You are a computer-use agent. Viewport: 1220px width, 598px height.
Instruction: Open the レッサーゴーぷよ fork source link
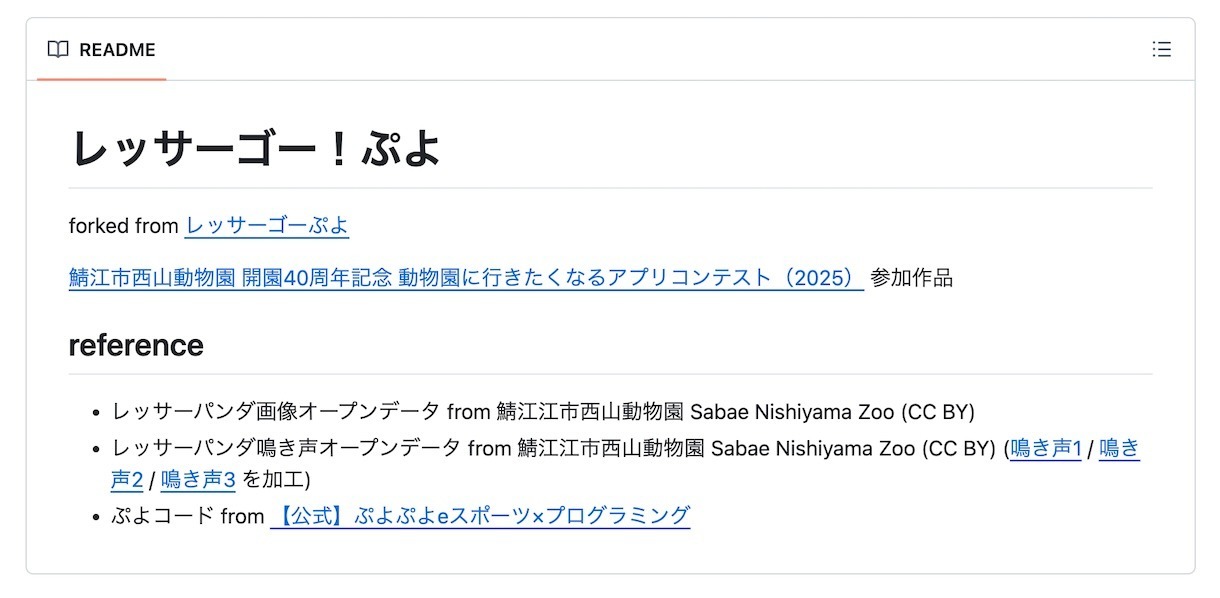pos(267,226)
